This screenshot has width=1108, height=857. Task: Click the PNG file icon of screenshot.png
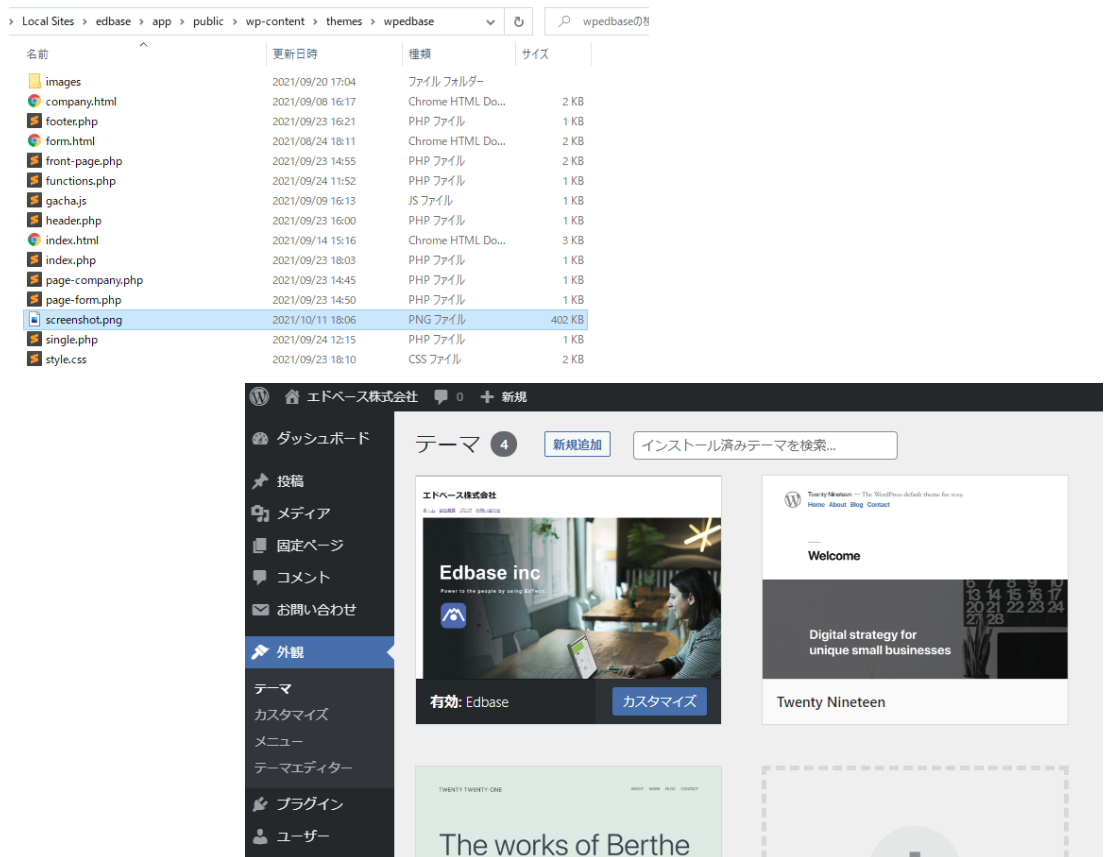pos(34,319)
